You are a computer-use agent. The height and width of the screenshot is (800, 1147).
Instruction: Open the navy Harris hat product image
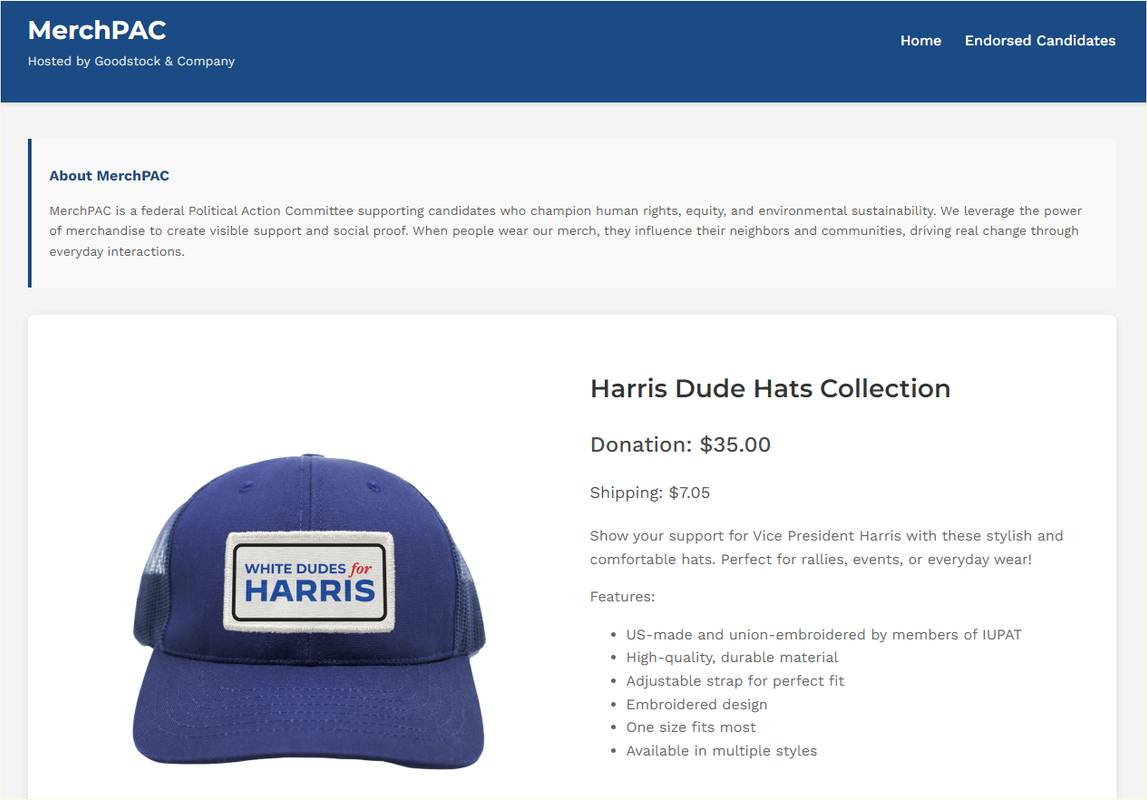pyautogui.click(x=309, y=611)
